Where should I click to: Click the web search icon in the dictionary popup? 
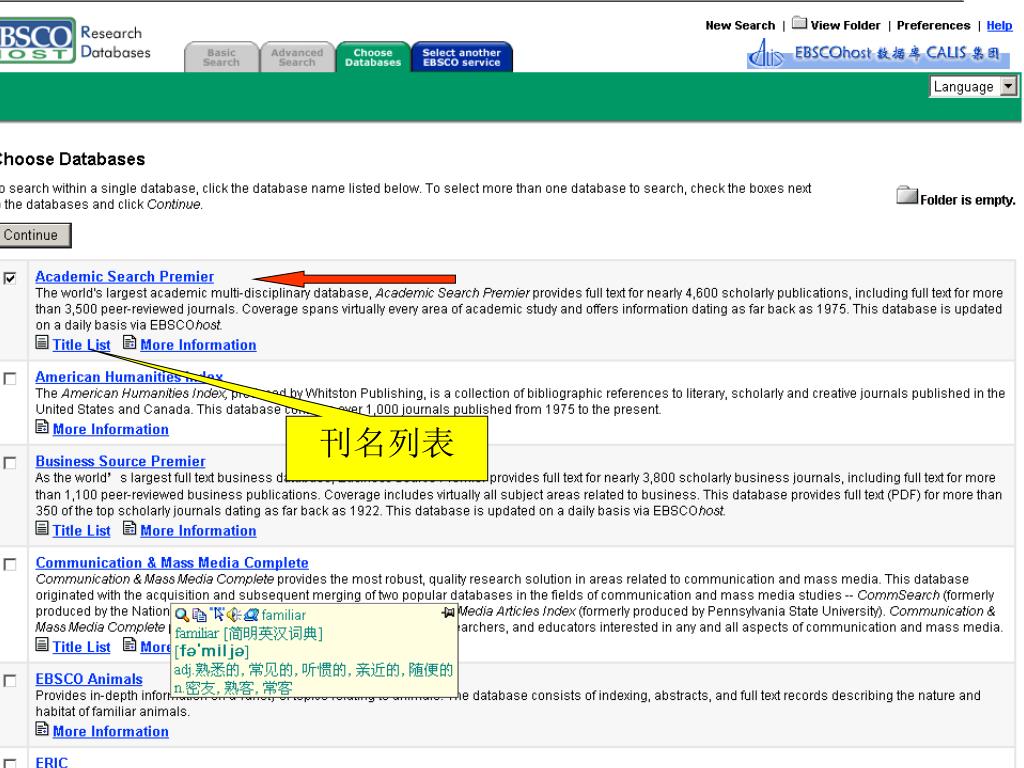pos(251,615)
